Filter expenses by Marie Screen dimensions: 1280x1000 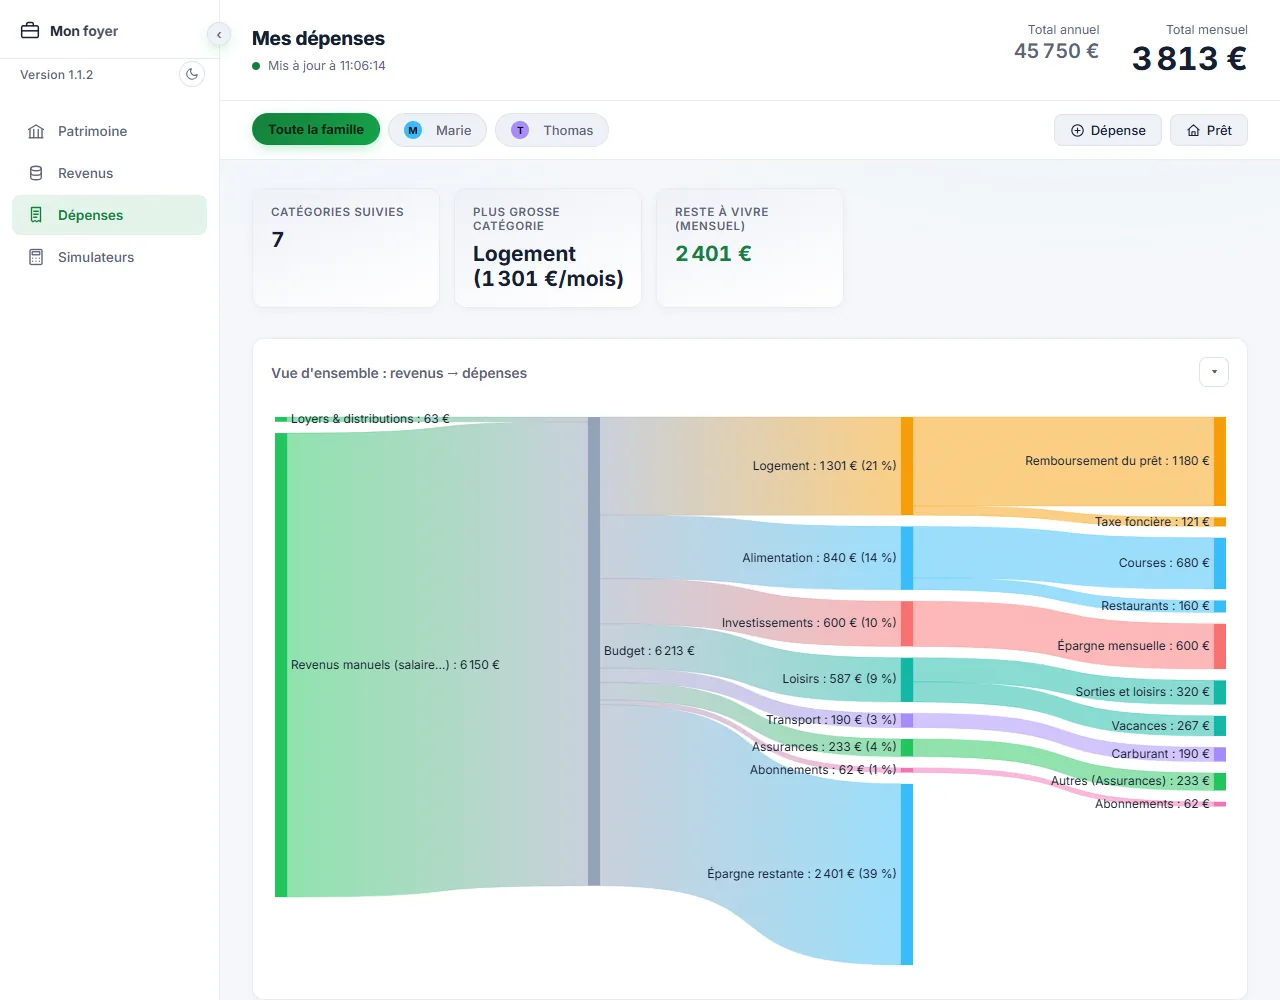coord(437,130)
